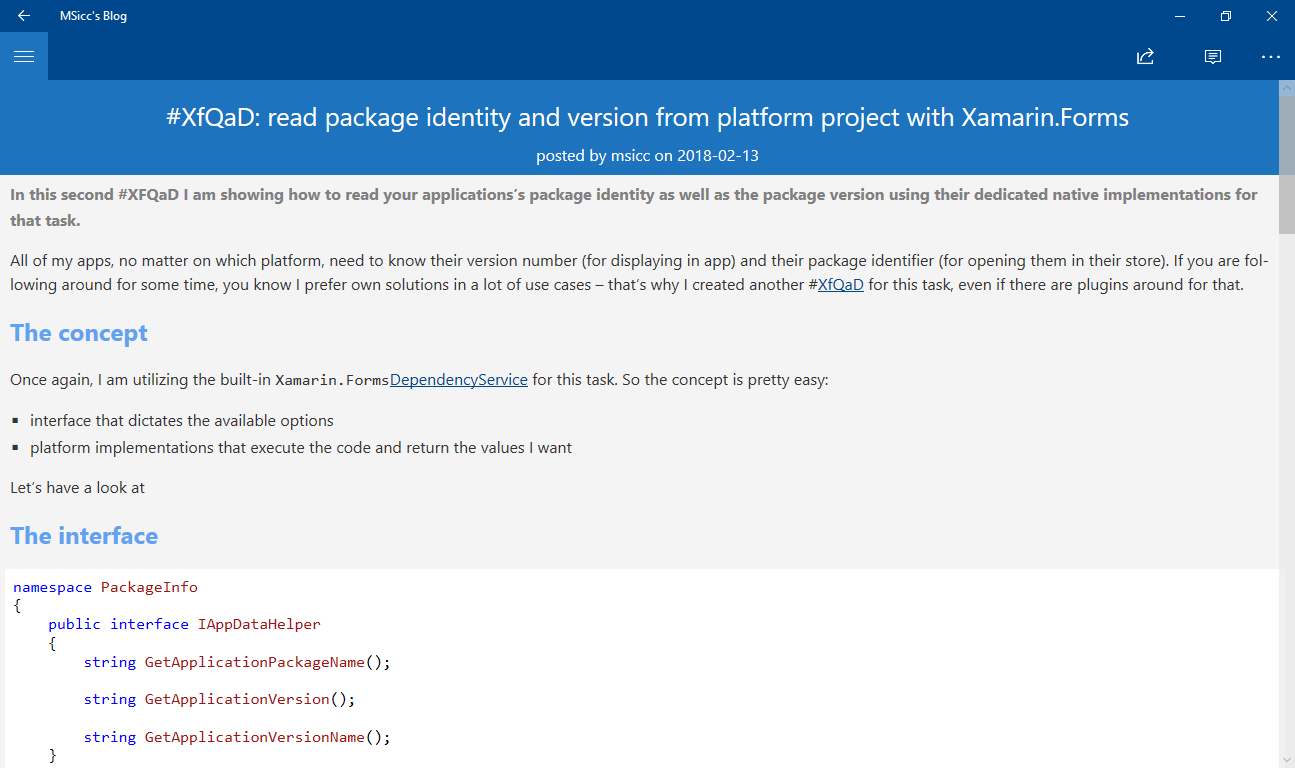The image size is (1295, 768).
Task: Click the GetApplicationPackageName code line
Action: point(237,662)
